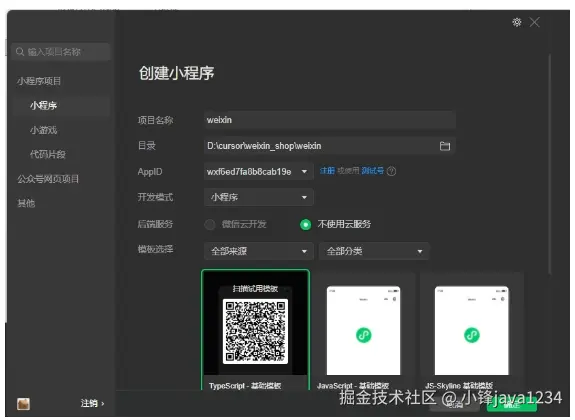The height and width of the screenshot is (420, 575).
Task: Open the 开发模式 小程序 dropdown
Action: [x=258, y=197]
